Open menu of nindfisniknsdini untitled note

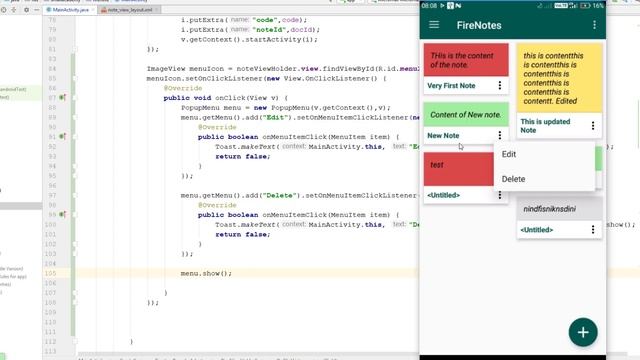point(593,229)
